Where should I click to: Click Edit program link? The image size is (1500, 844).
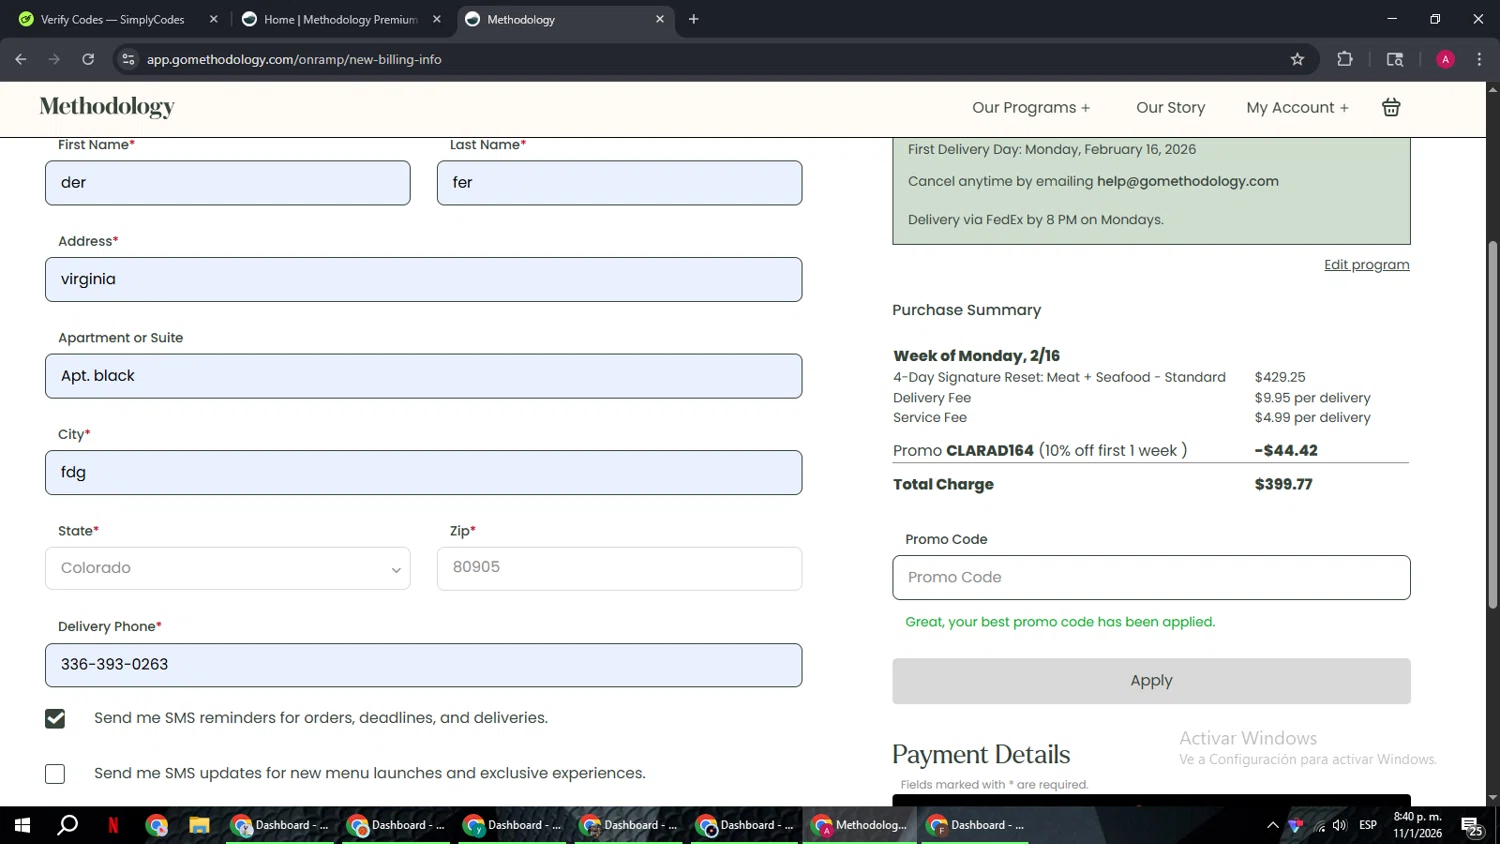click(x=1366, y=265)
